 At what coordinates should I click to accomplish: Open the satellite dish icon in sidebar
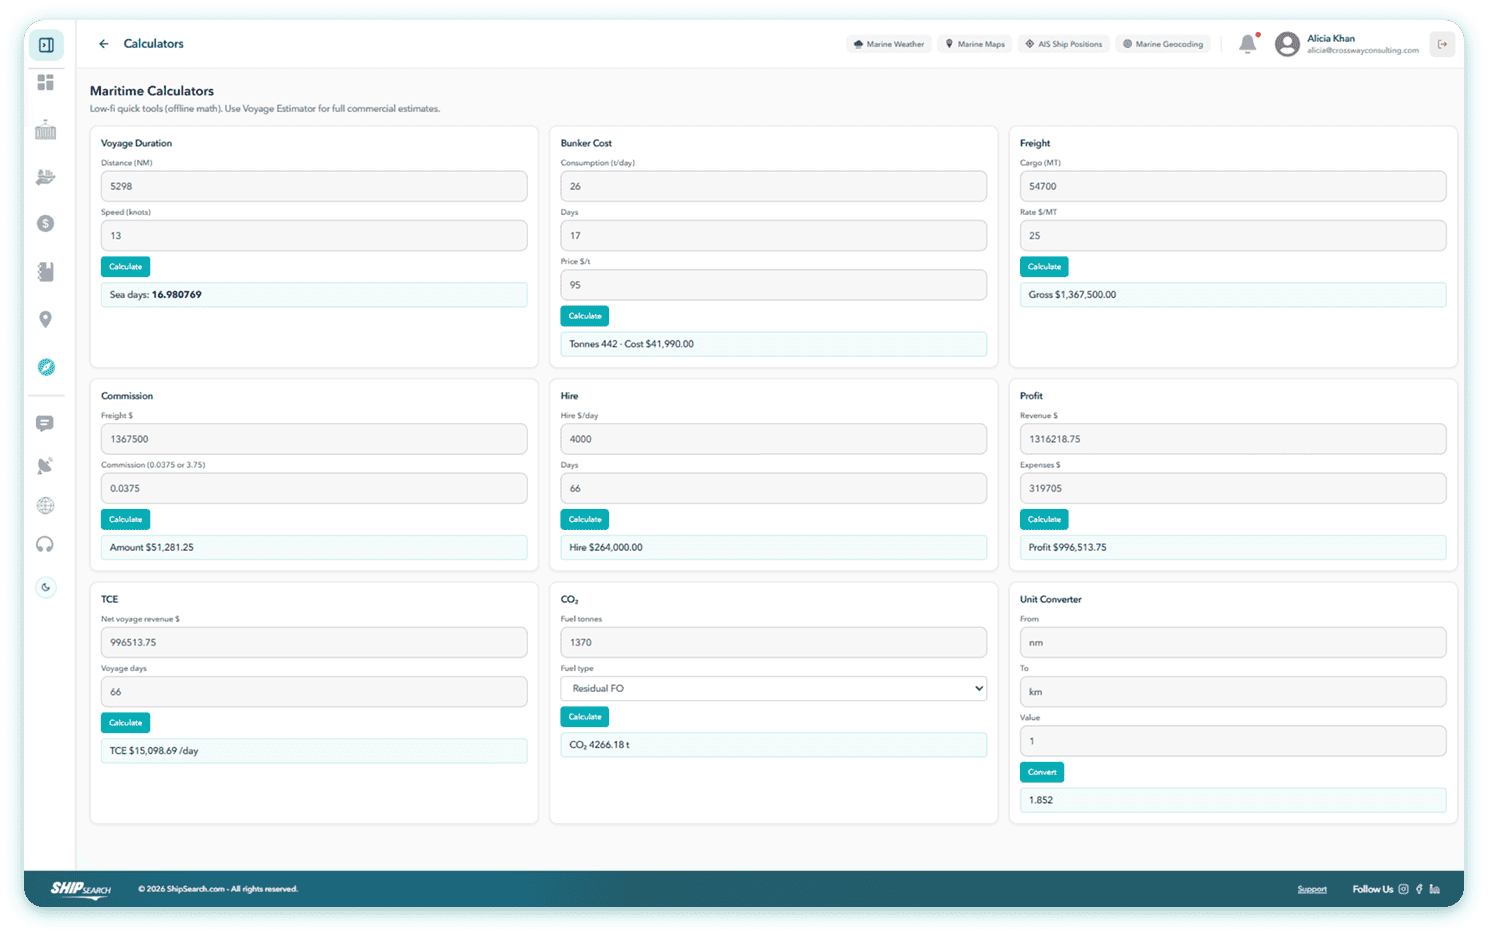tap(45, 465)
